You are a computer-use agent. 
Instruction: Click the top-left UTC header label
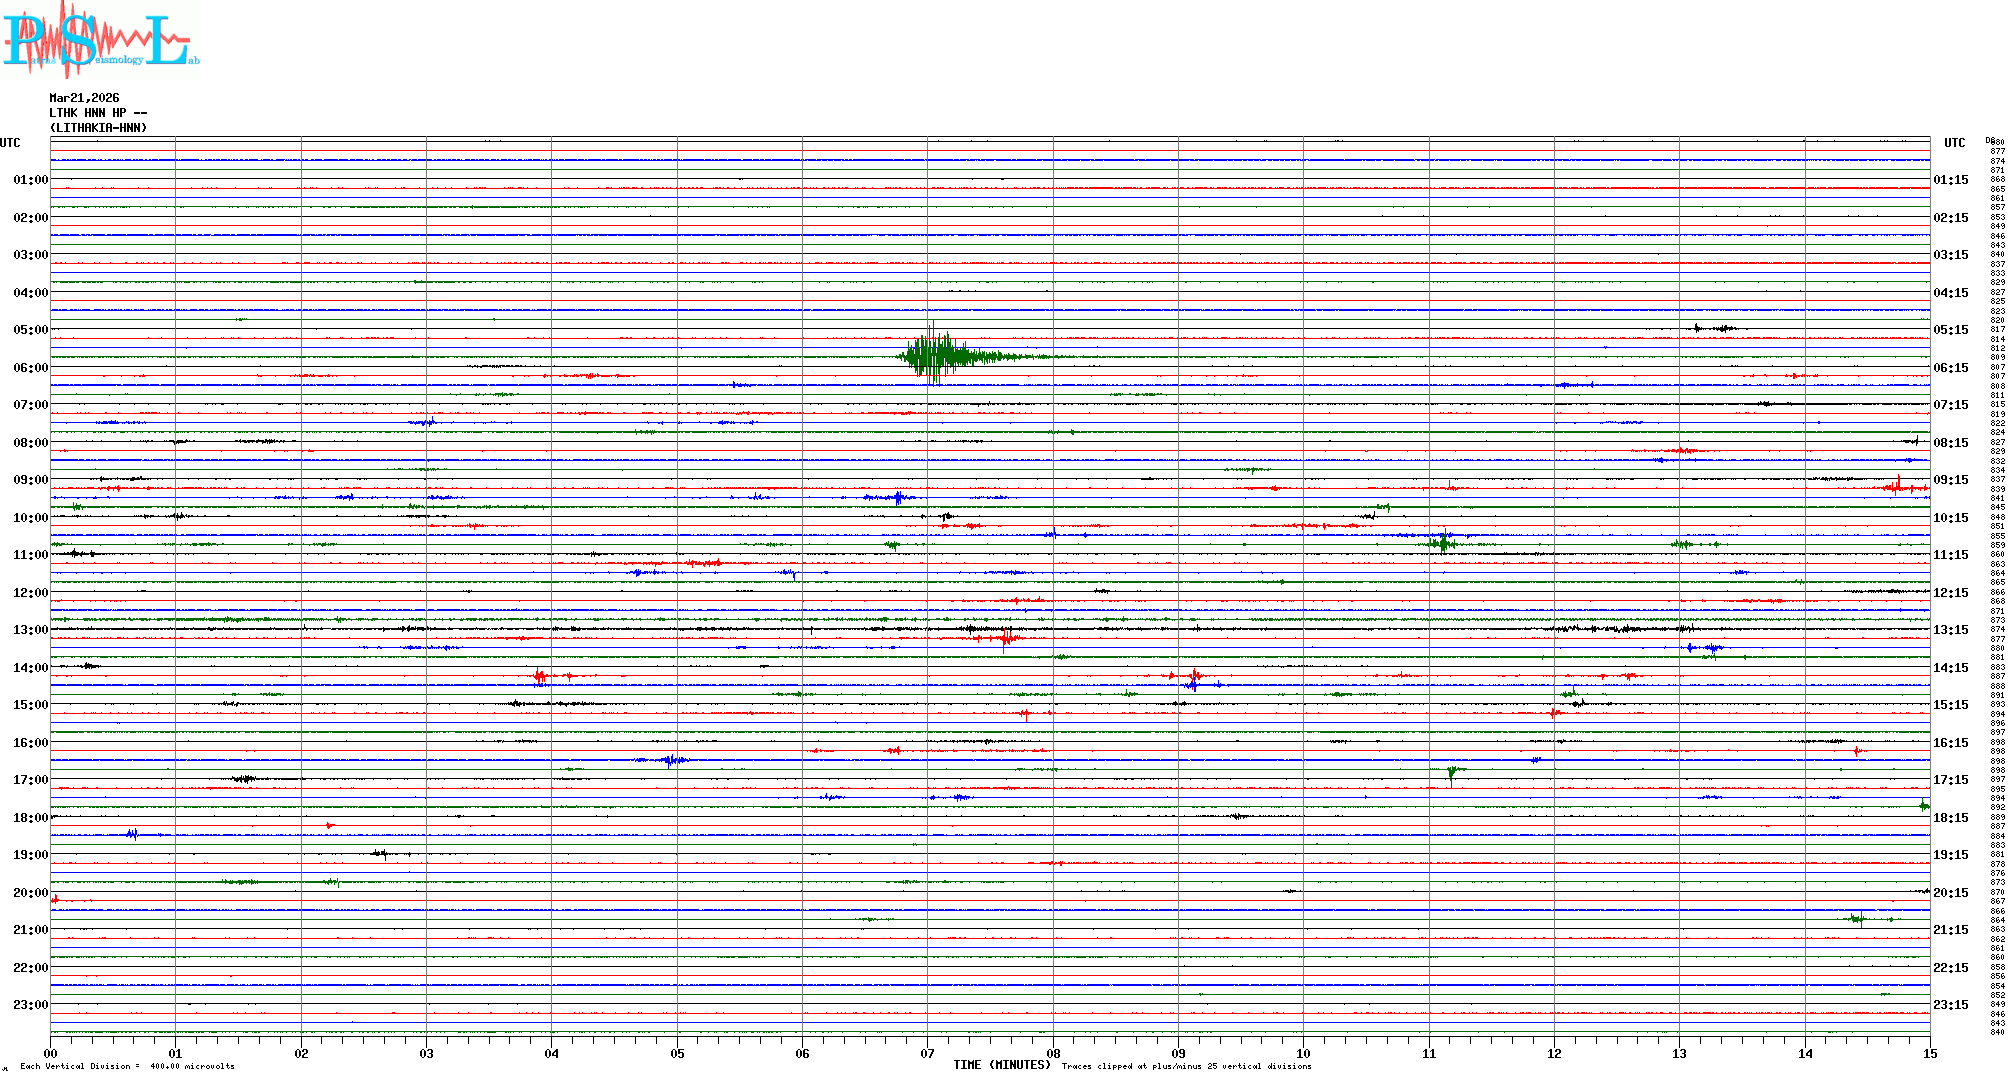click(x=10, y=143)
